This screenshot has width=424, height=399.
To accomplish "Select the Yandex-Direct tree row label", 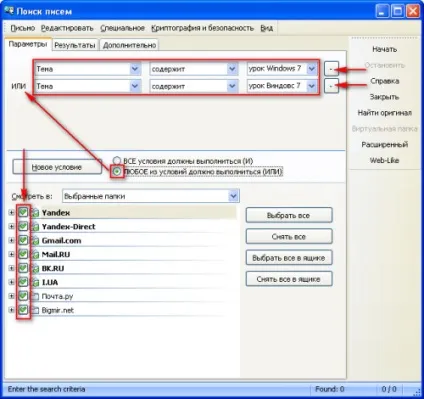I will (x=68, y=227).
